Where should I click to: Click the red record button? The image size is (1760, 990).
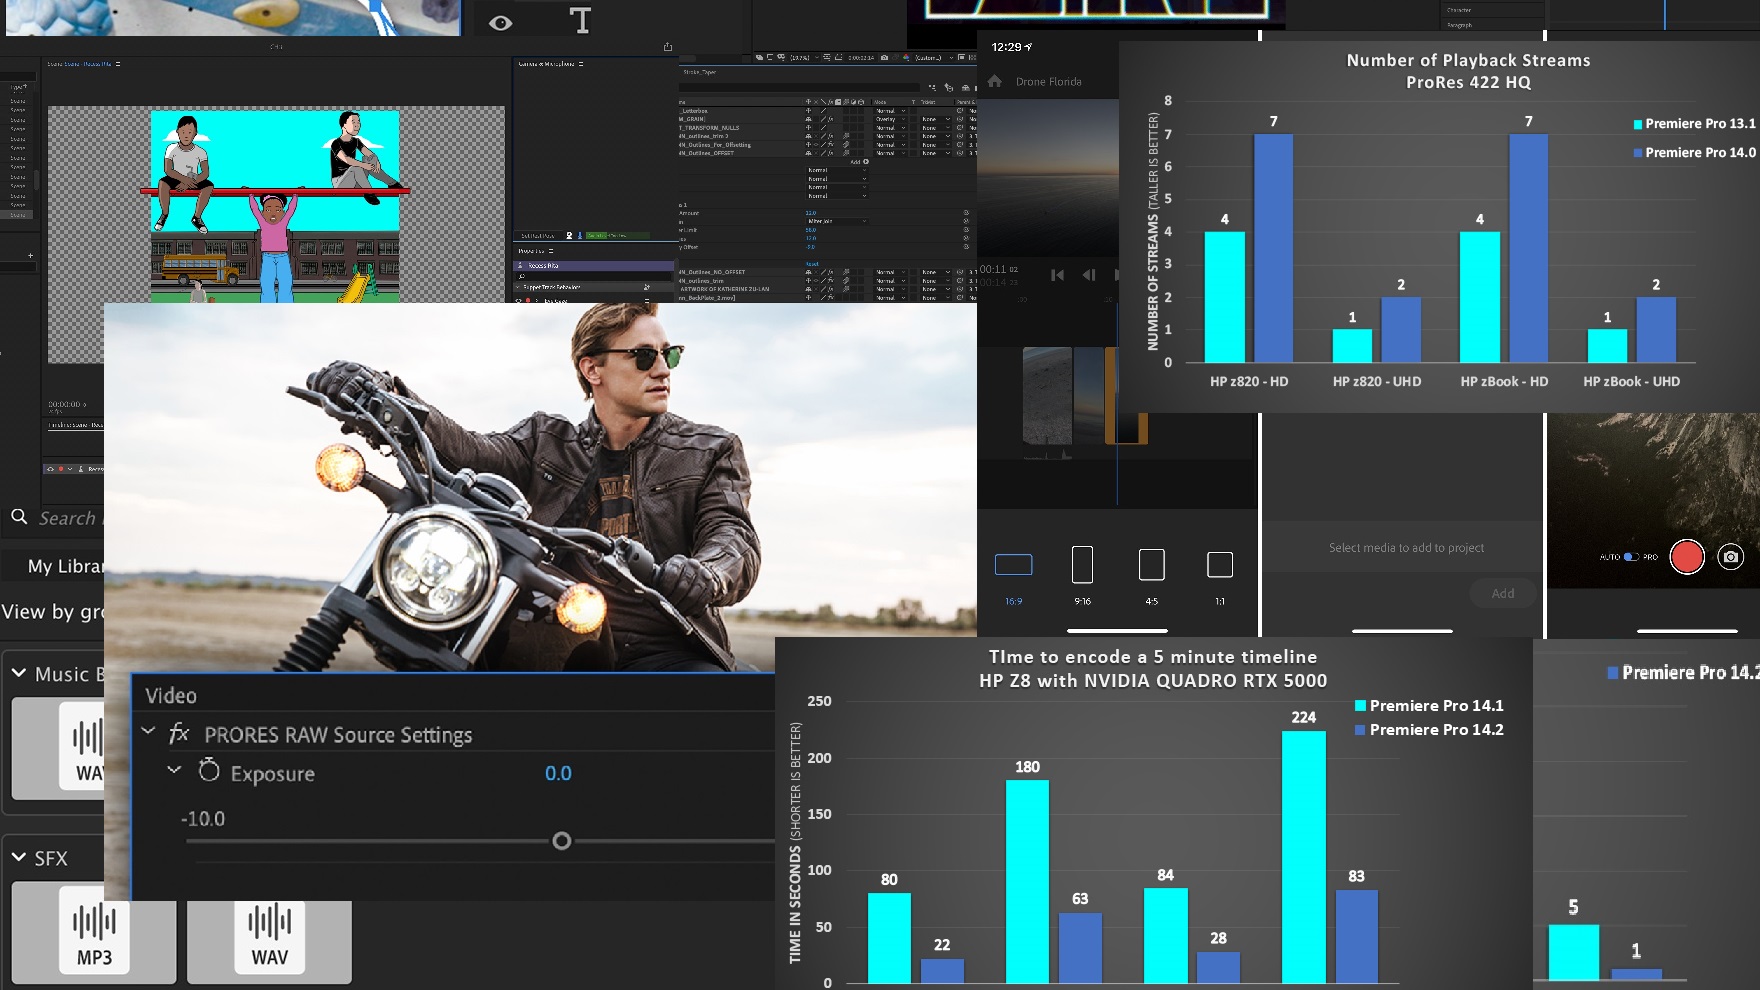pos(1687,557)
